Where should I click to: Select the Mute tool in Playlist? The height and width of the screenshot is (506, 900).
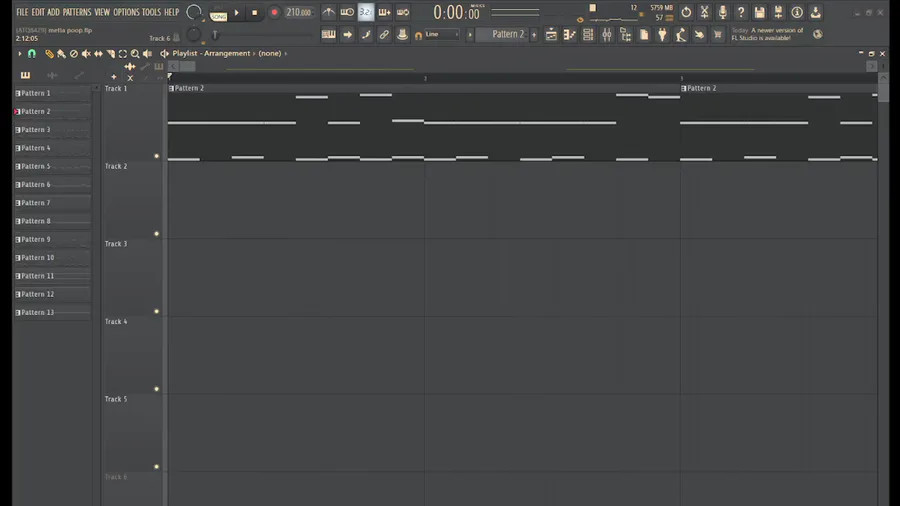pos(86,53)
